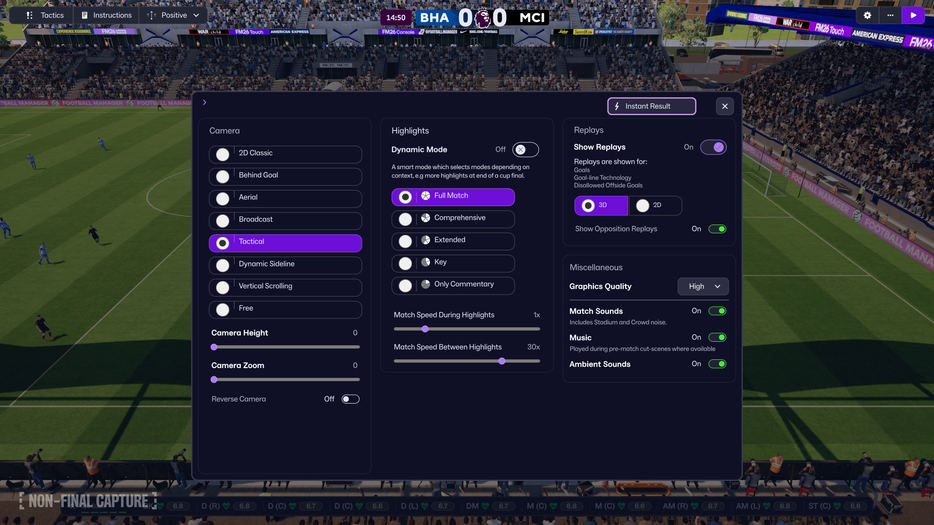
Task: Click the Only Commentary pie icon
Action: pyautogui.click(x=425, y=284)
